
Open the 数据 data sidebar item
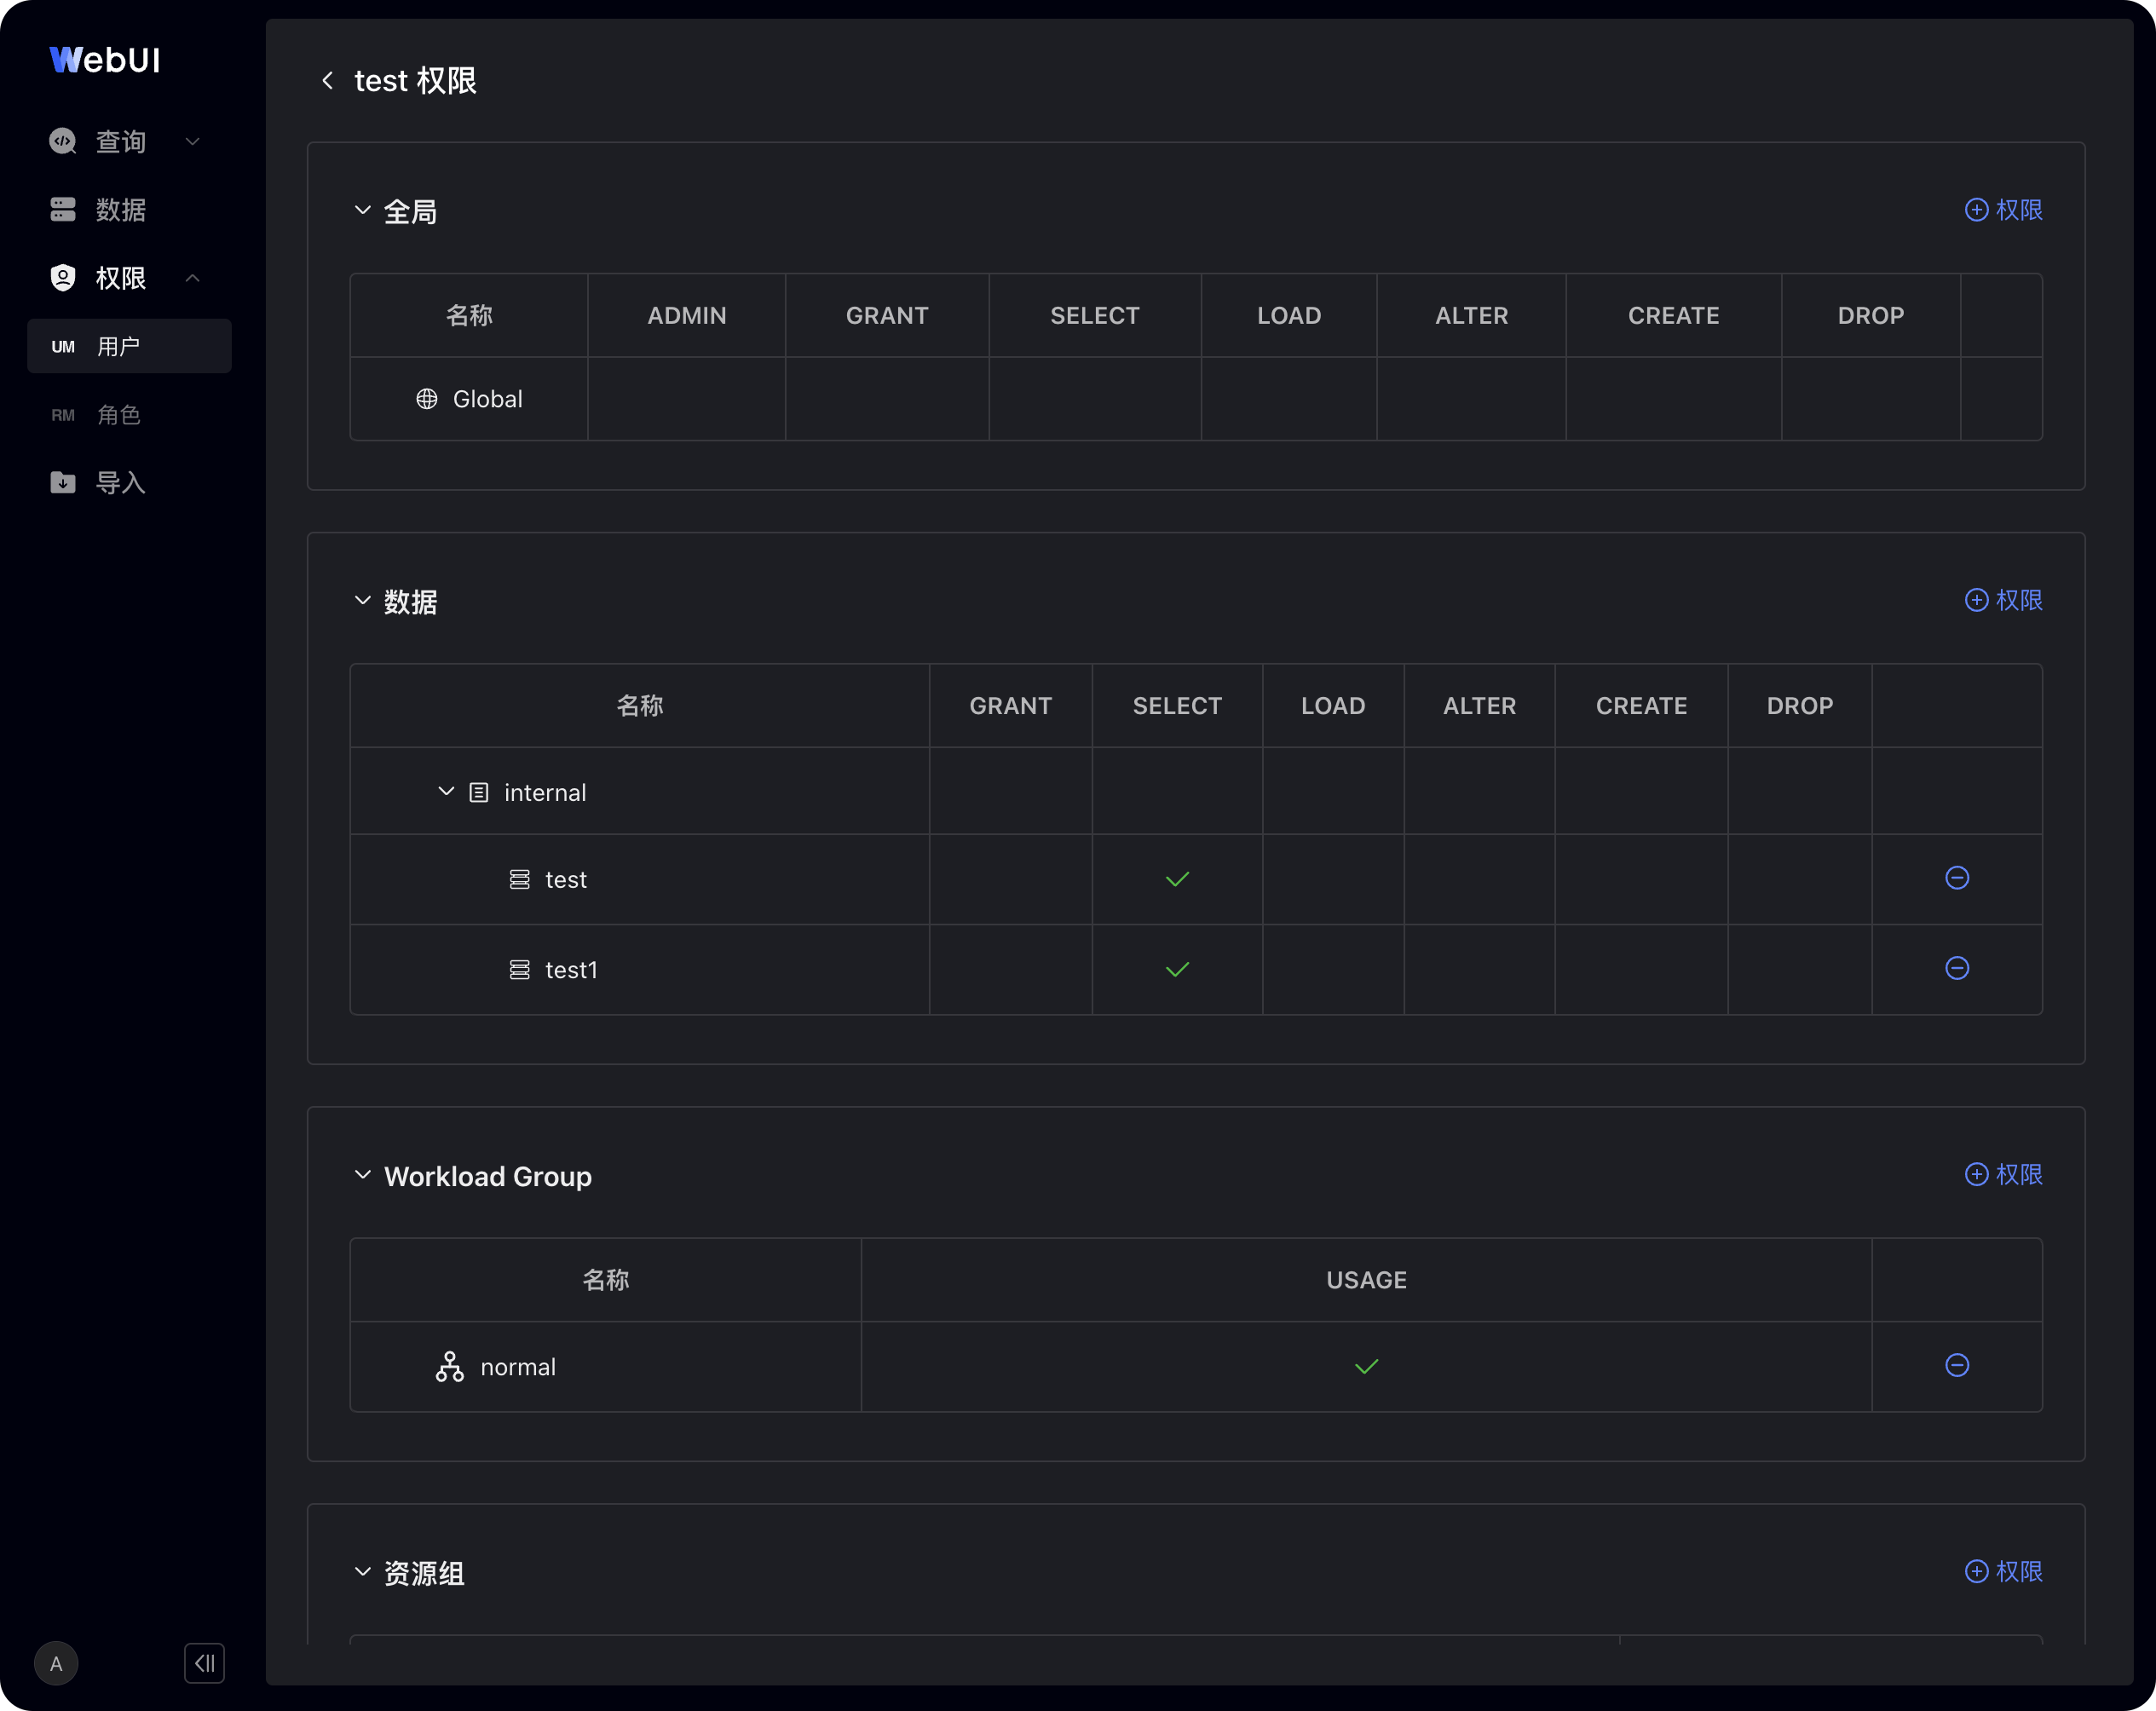pos(120,209)
